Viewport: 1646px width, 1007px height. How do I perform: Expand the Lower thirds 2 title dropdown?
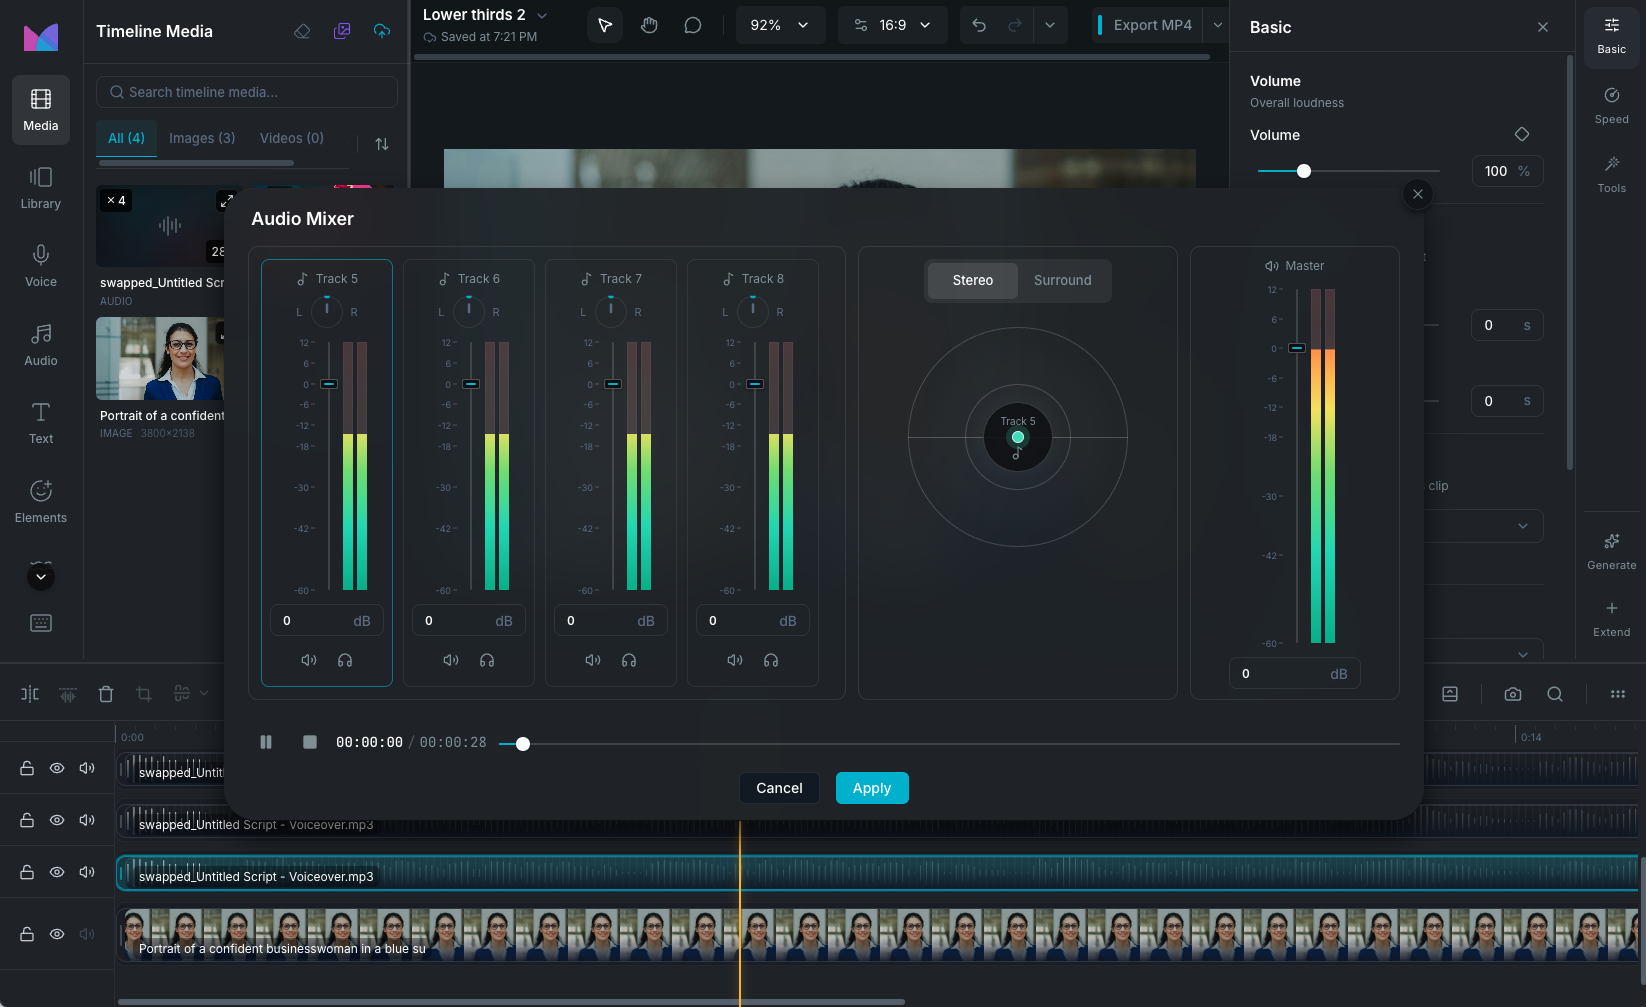(541, 15)
